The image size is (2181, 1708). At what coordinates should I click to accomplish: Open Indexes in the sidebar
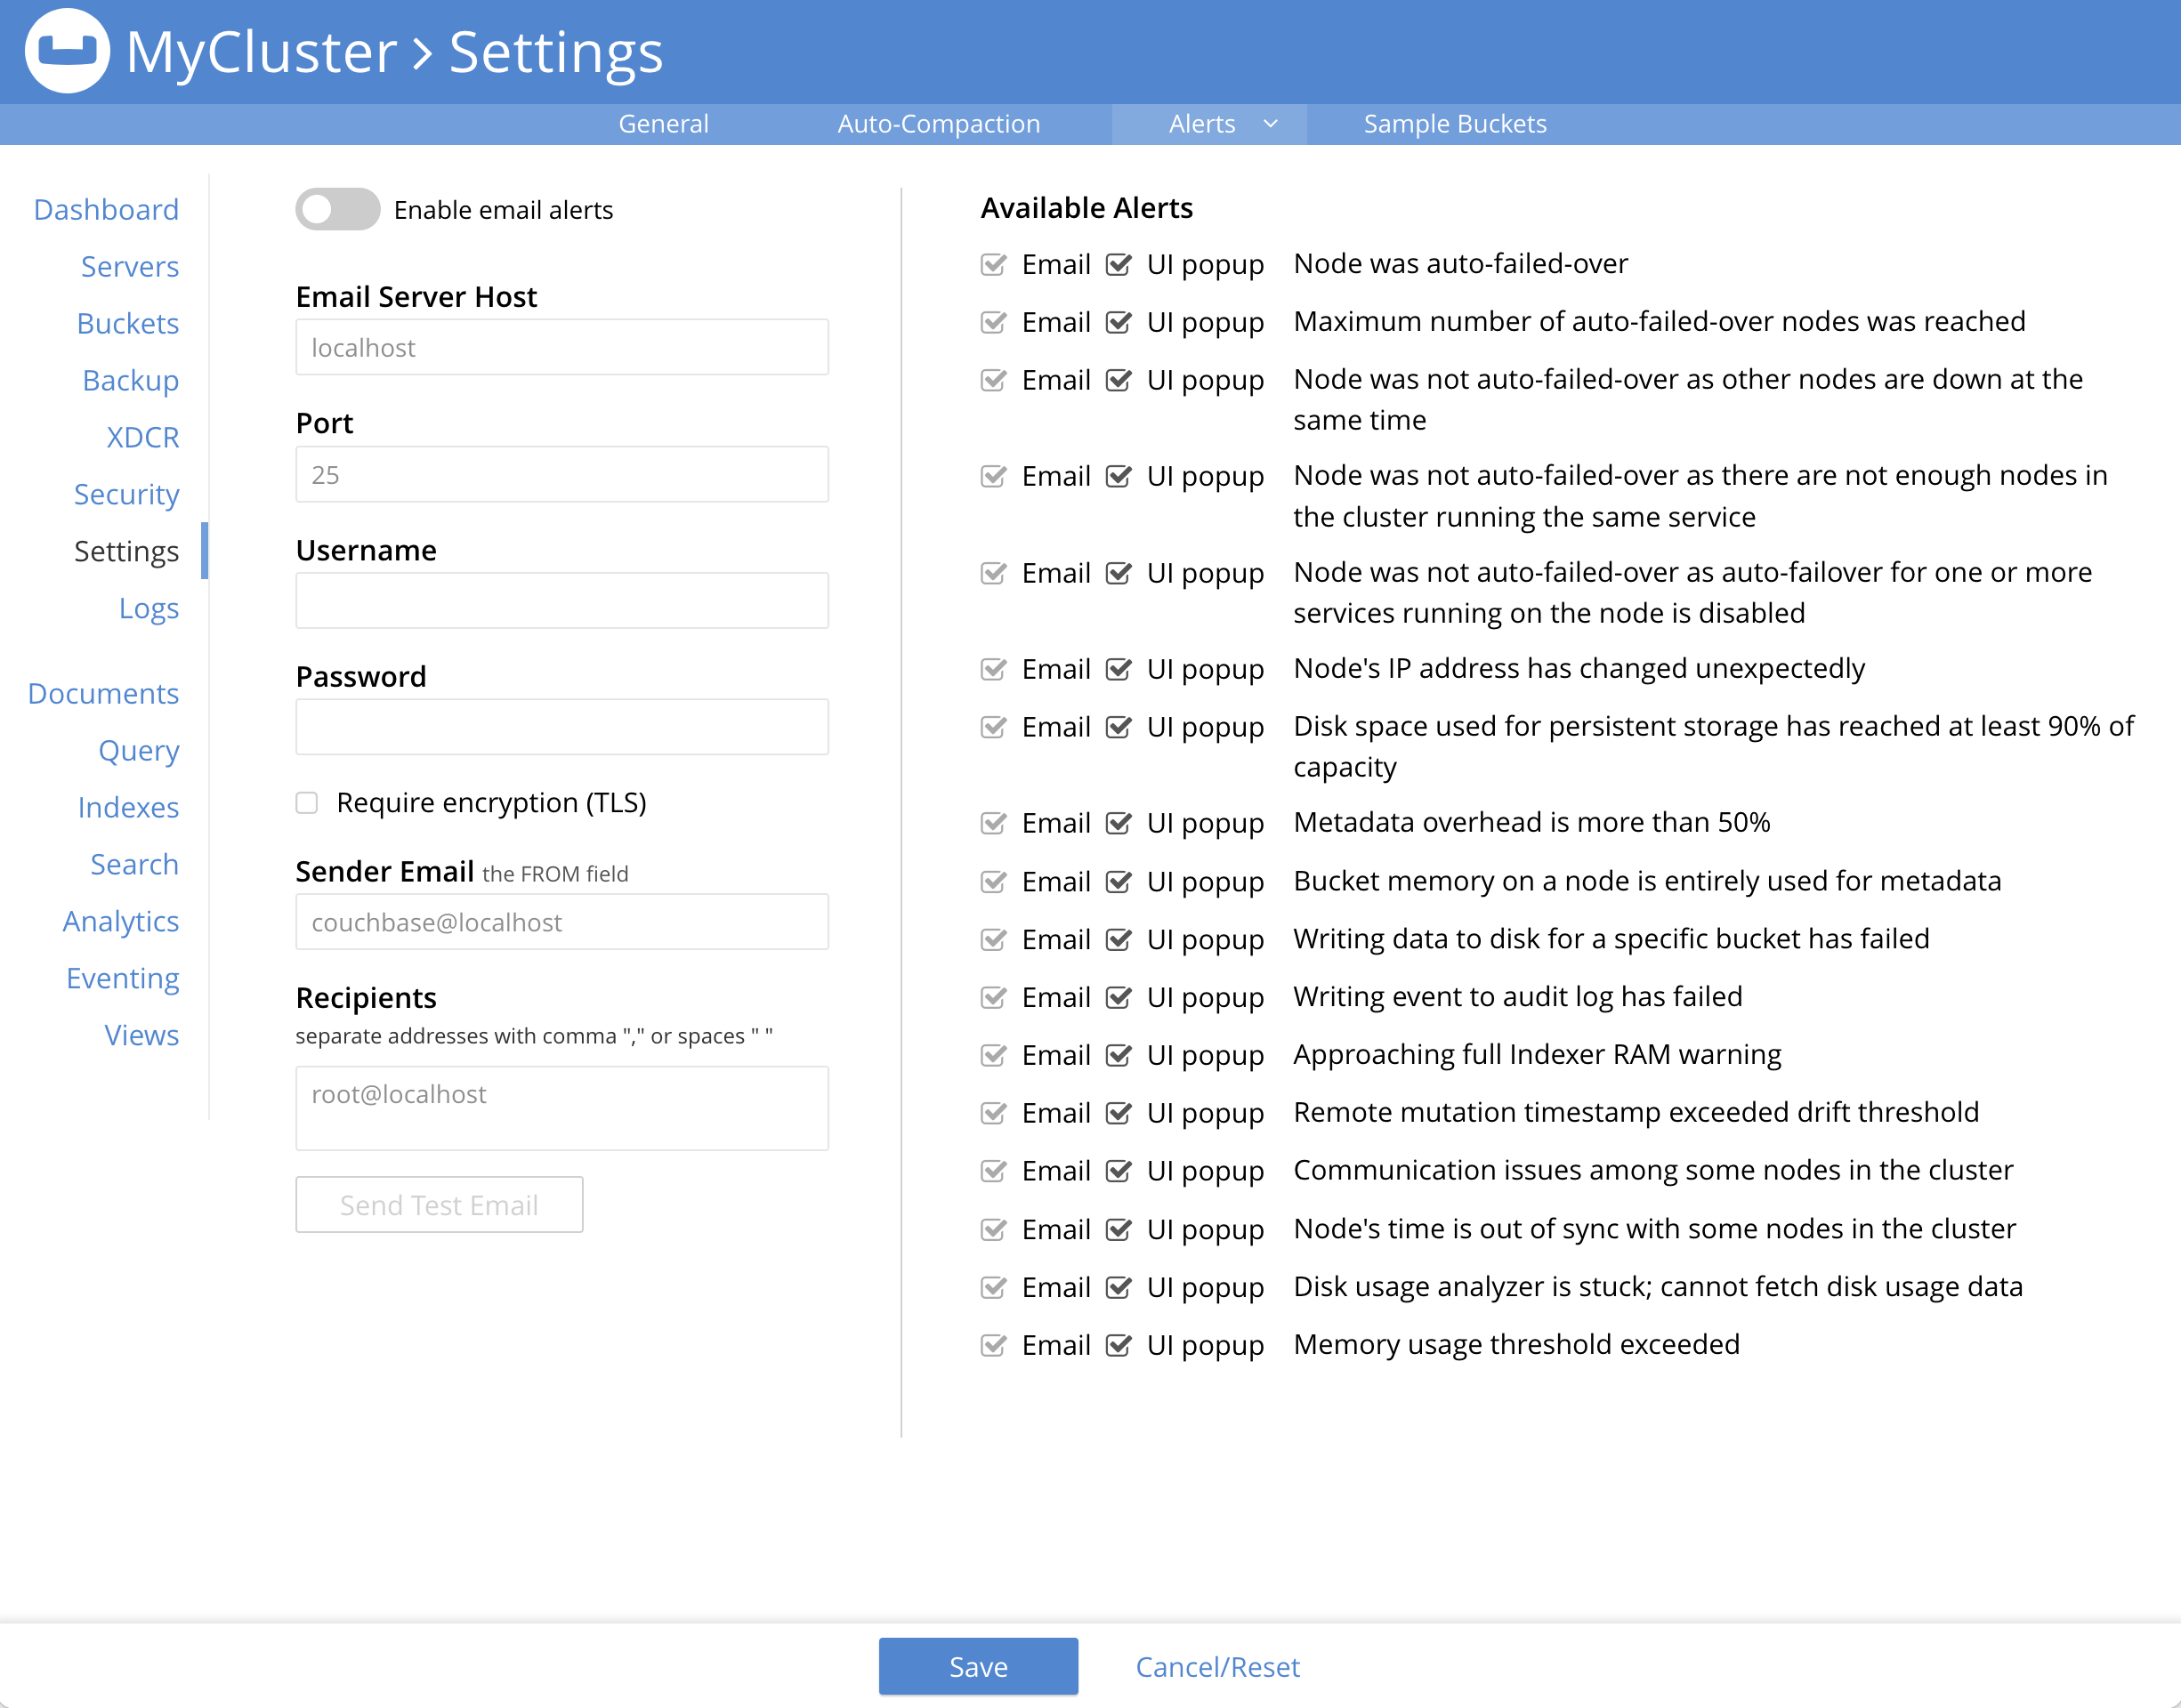(x=129, y=808)
